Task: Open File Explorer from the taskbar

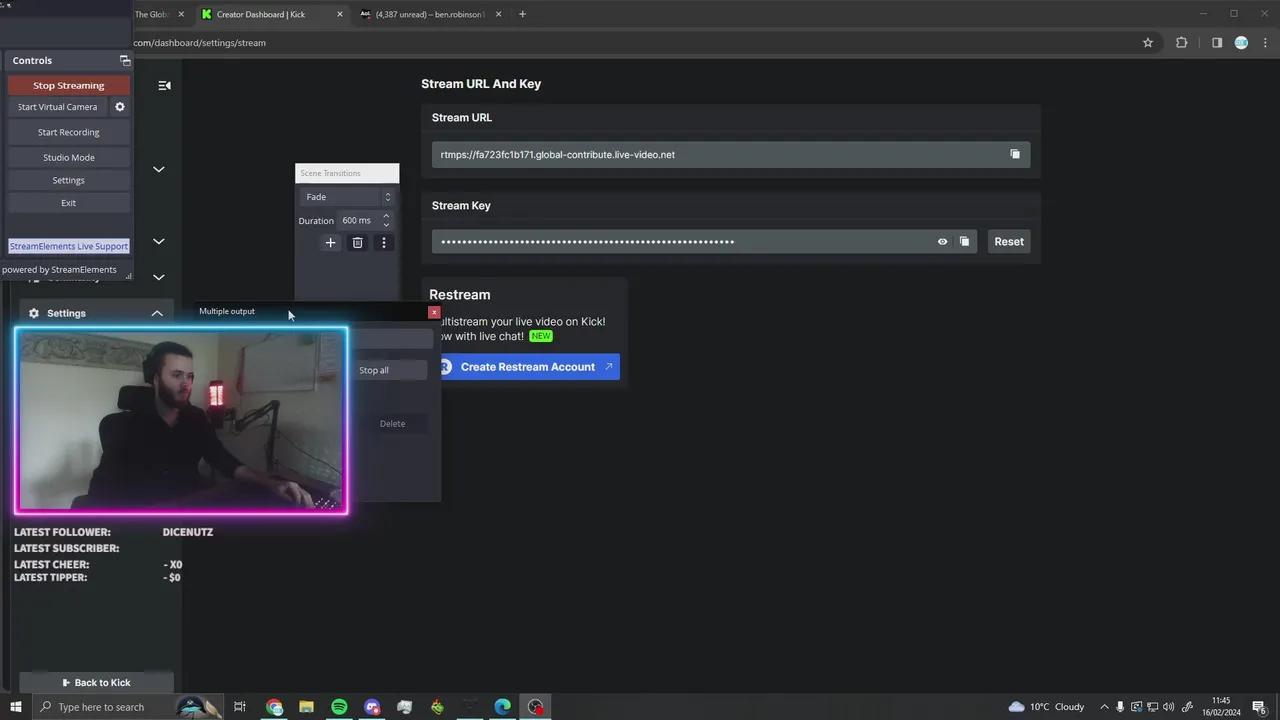Action: coord(307,707)
